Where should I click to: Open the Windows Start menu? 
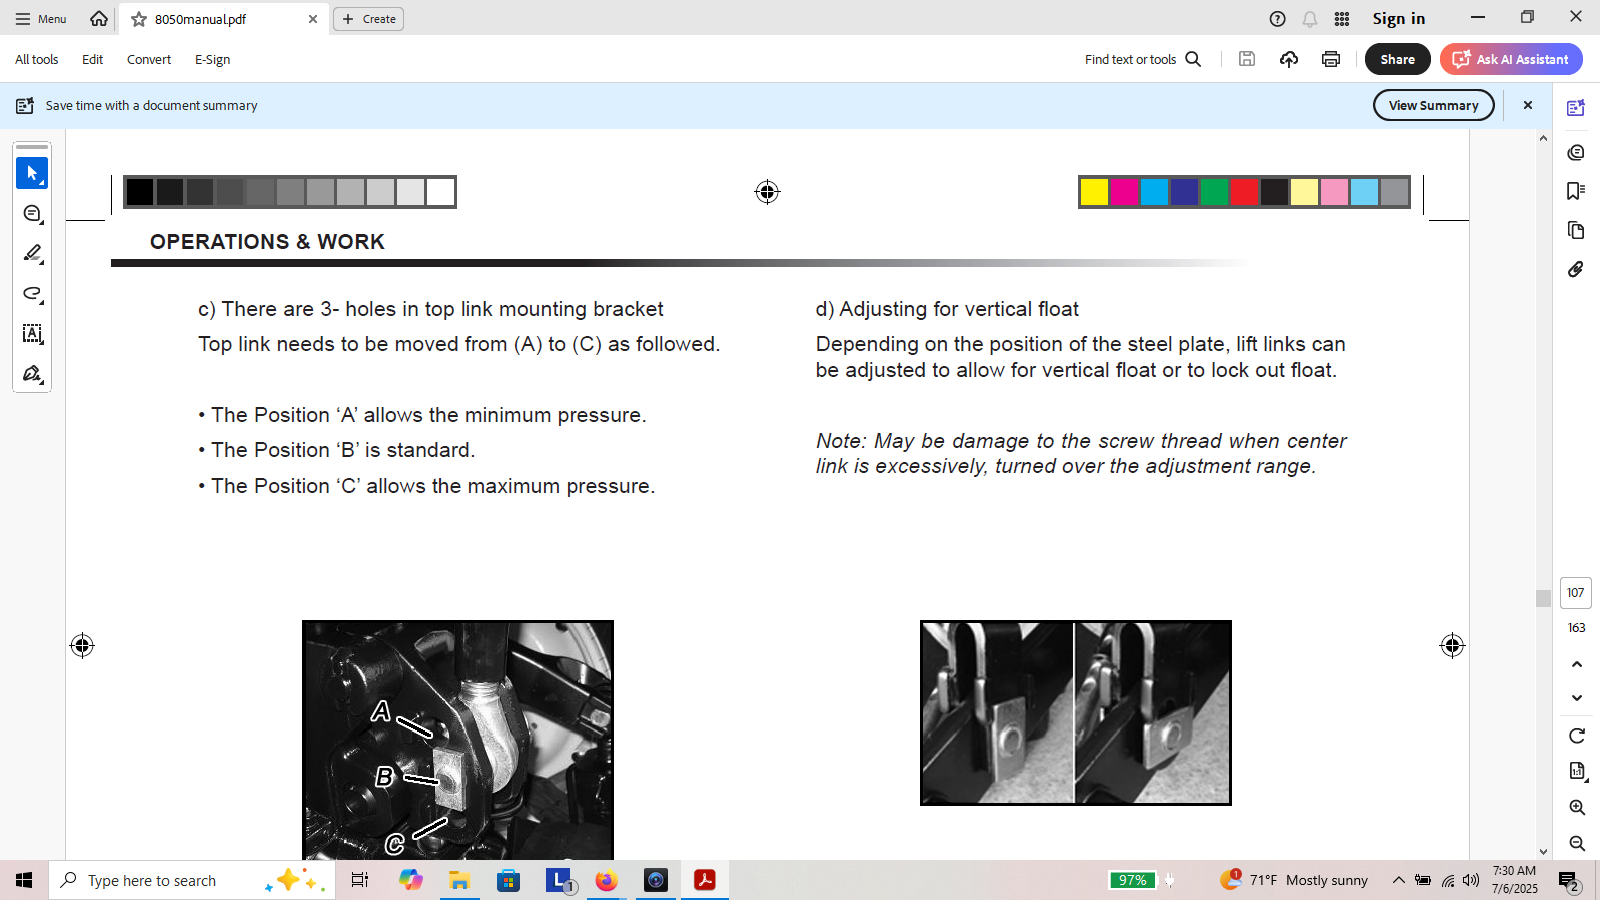[24, 880]
